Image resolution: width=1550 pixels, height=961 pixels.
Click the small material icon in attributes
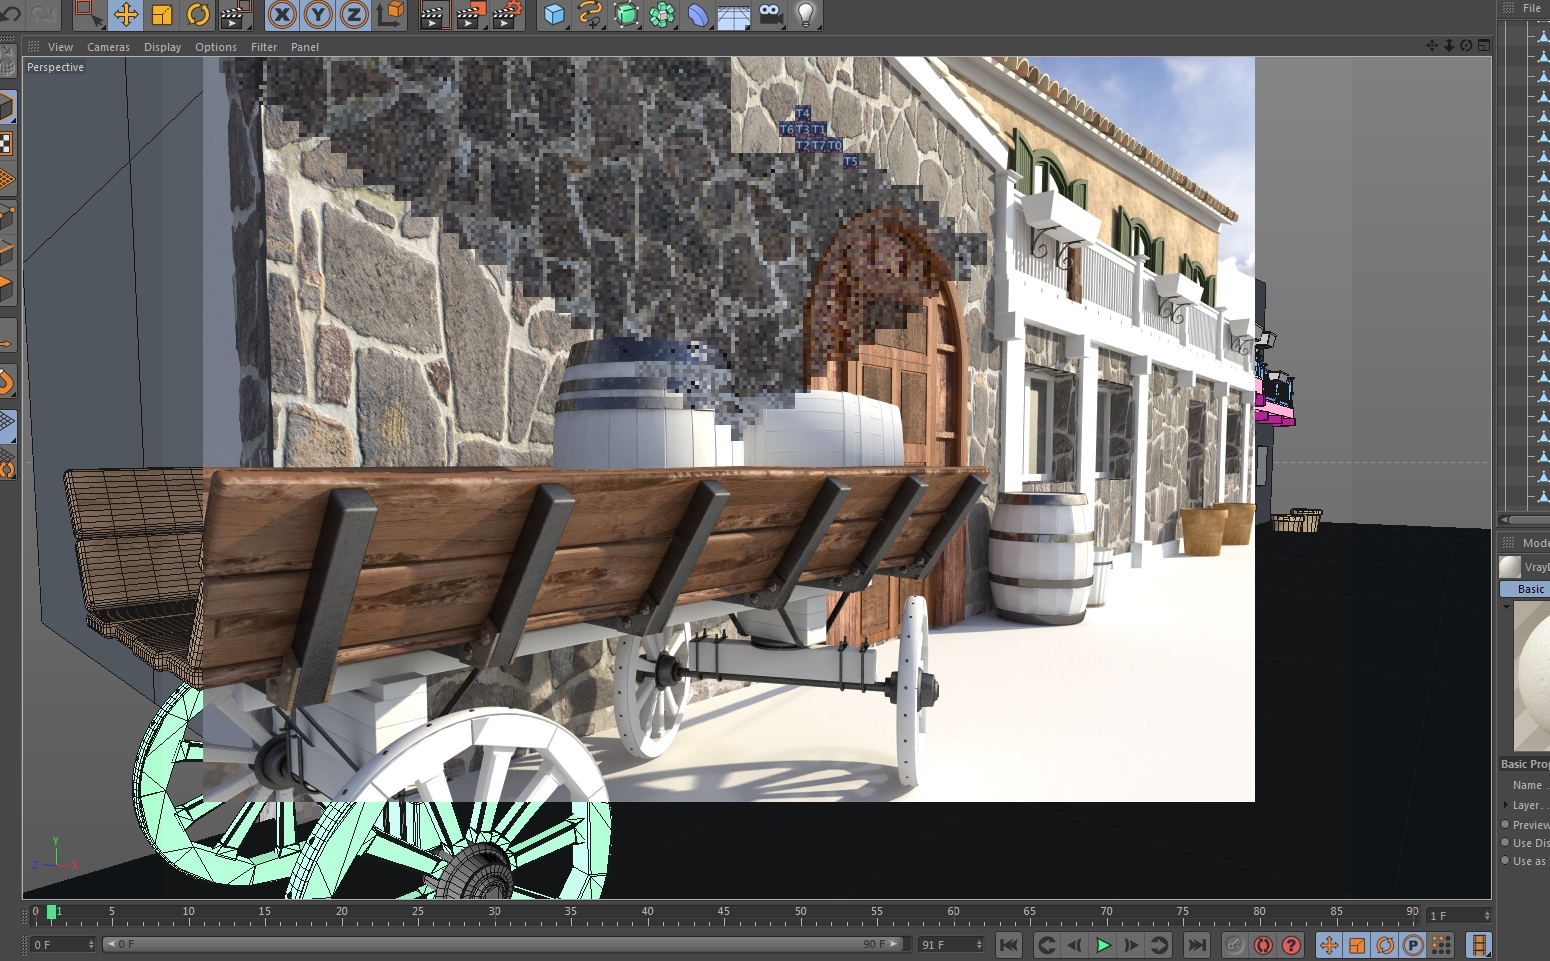(x=1510, y=568)
